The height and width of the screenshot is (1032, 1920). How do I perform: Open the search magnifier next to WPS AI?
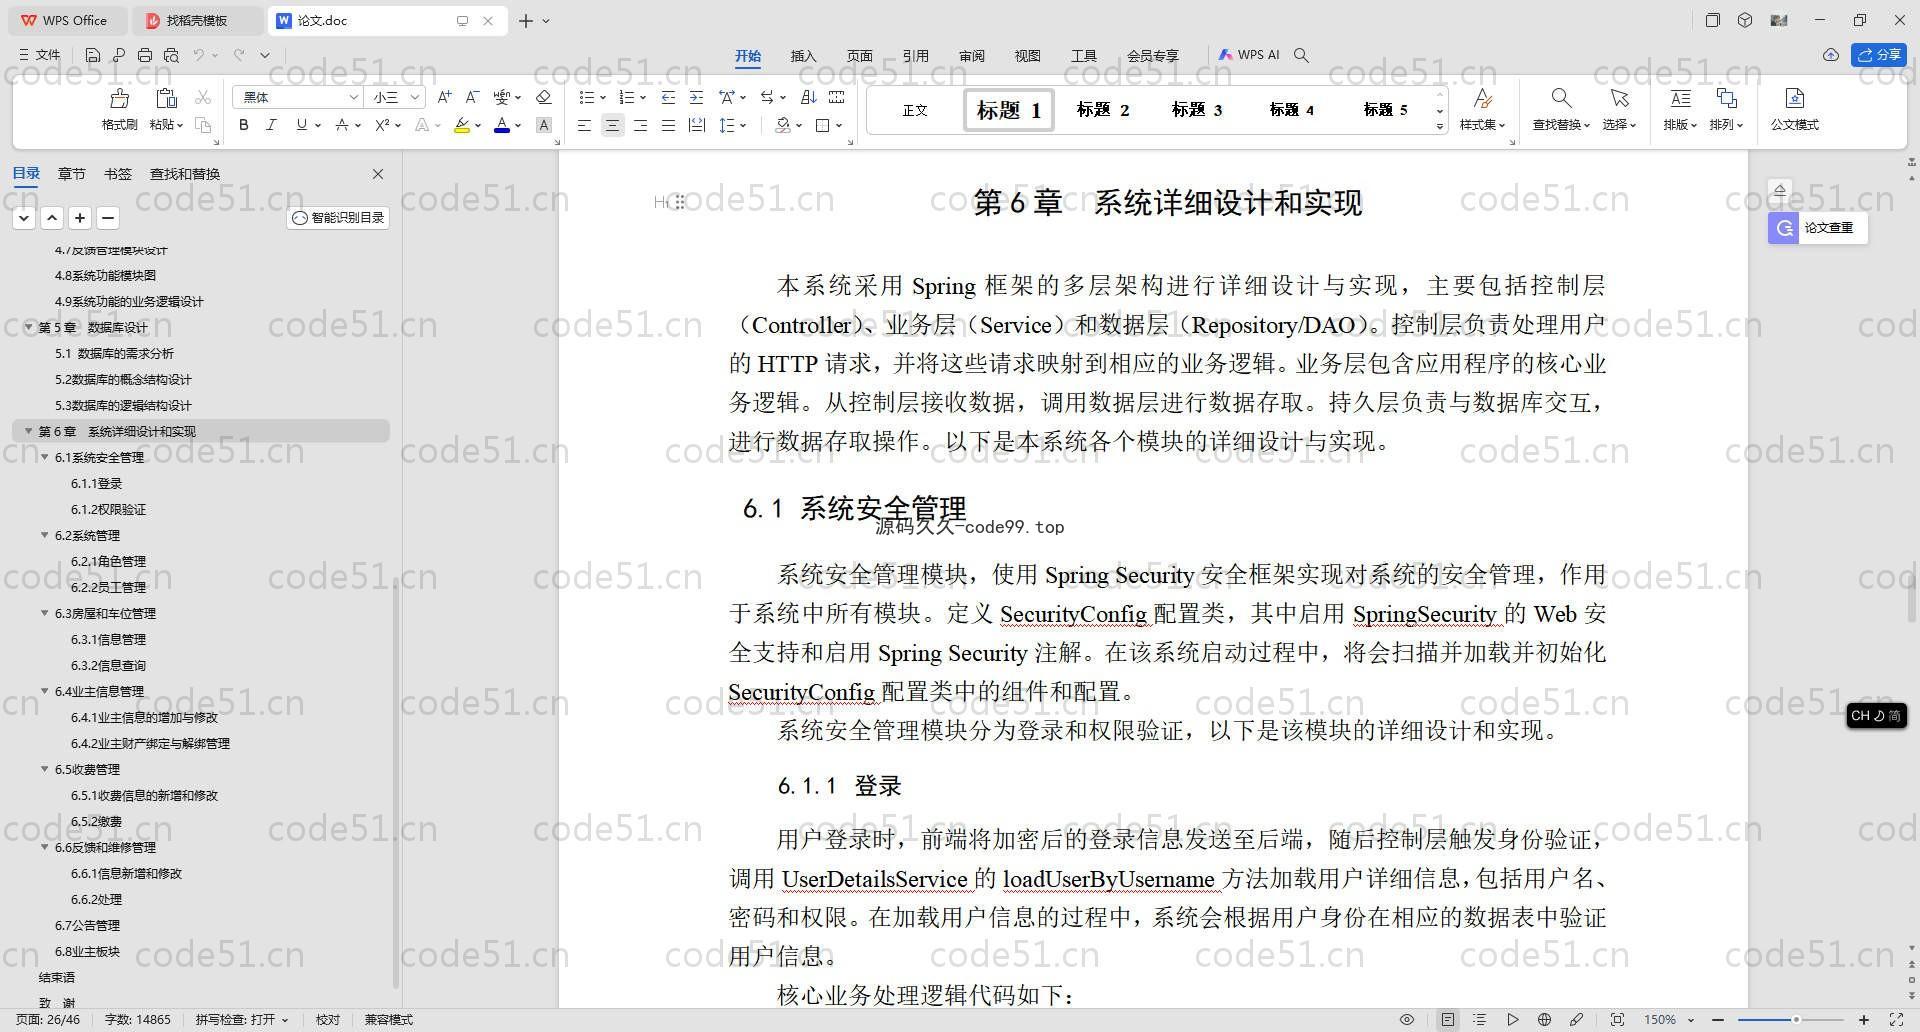point(1301,55)
